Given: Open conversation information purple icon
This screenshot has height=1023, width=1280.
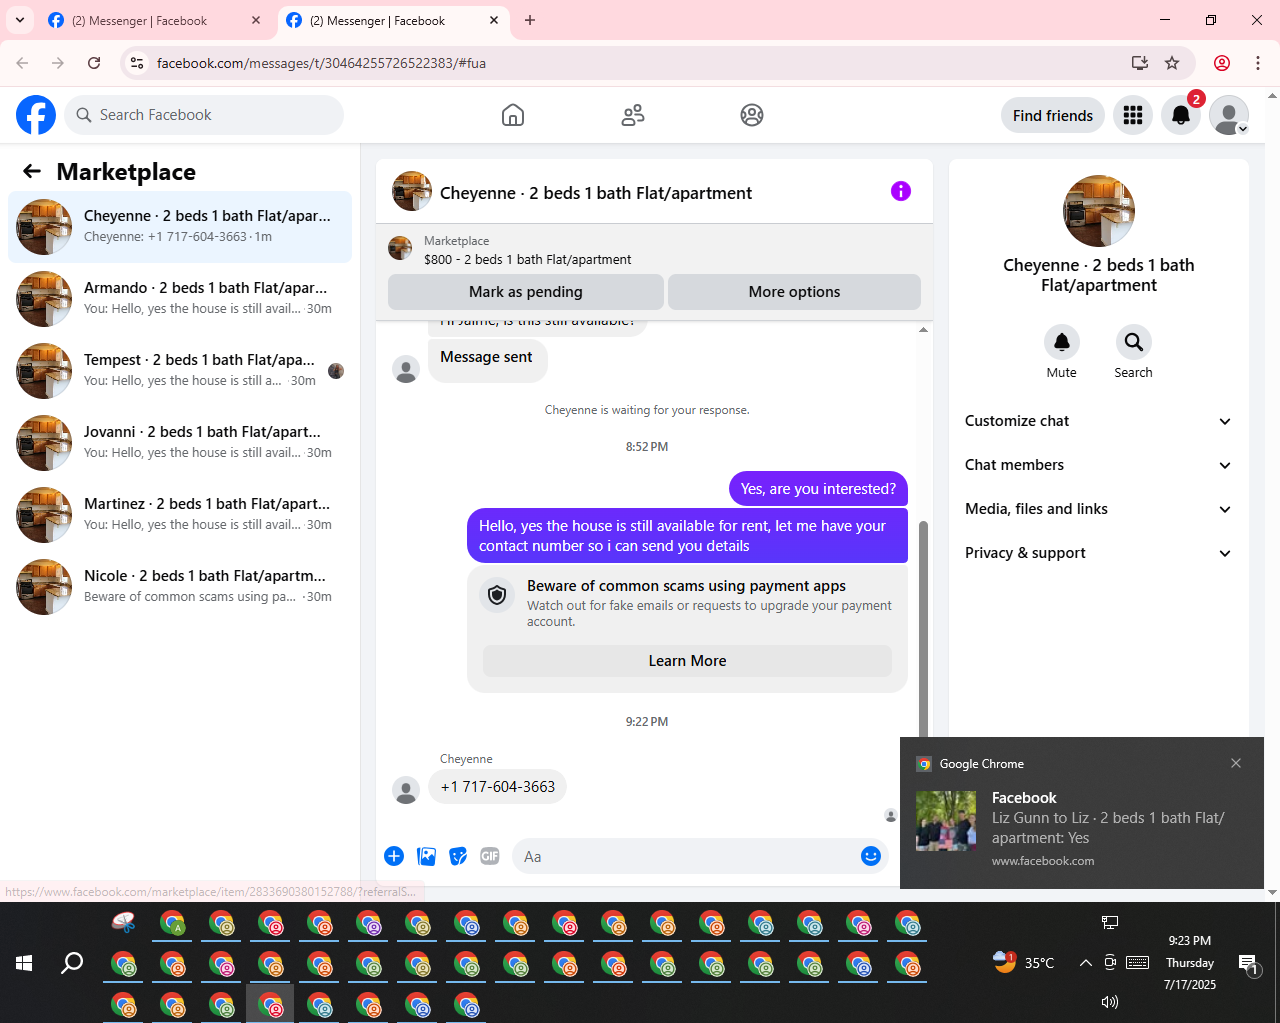Looking at the screenshot, I should point(901,191).
